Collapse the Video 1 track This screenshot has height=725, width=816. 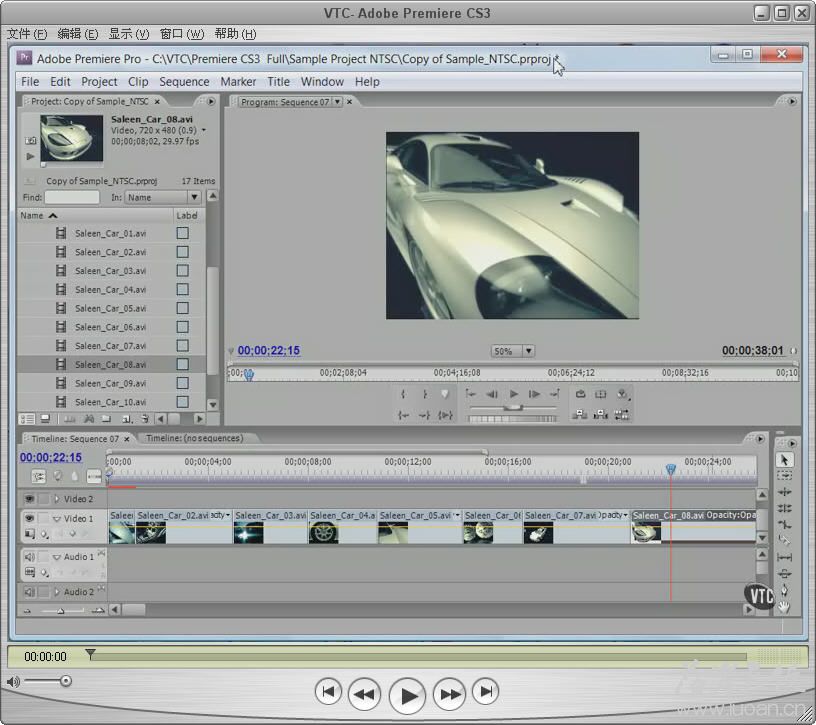tap(57, 518)
